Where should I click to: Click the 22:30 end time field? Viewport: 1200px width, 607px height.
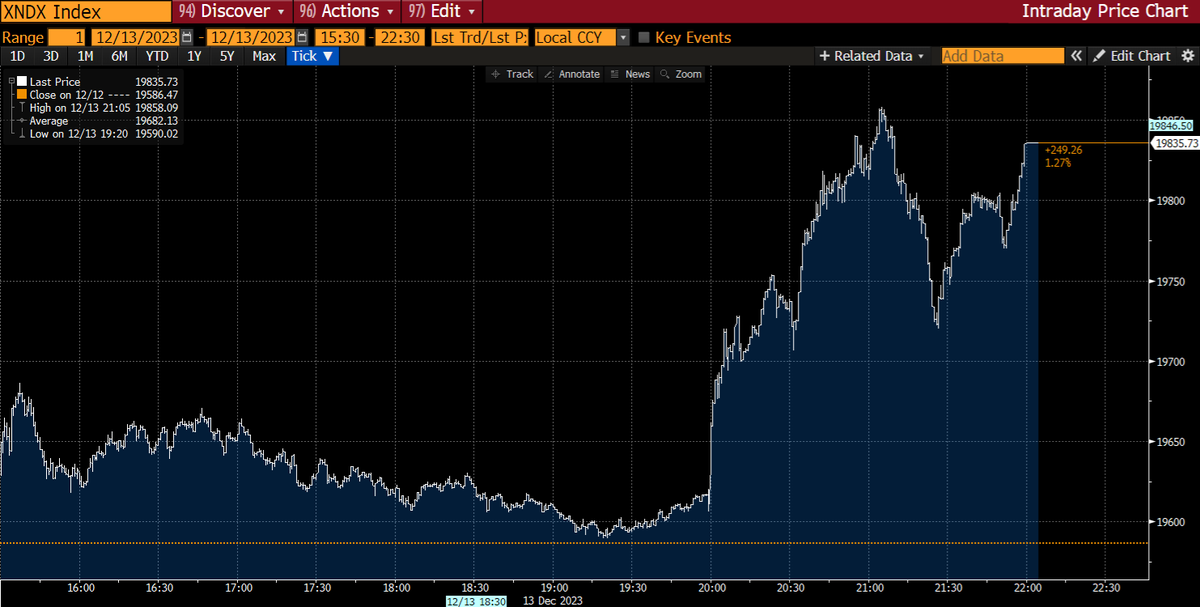pyautogui.click(x=400, y=37)
